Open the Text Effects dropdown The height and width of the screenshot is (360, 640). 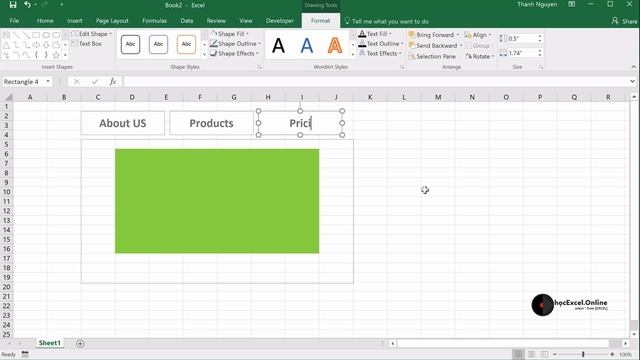coord(380,53)
